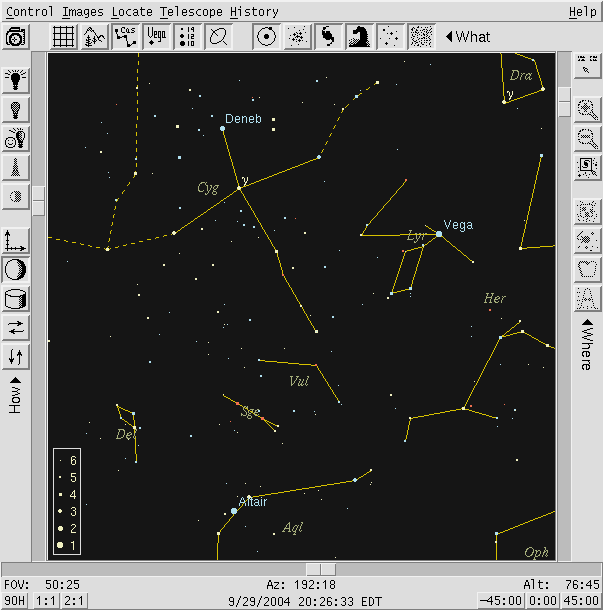The height and width of the screenshot is (610, 603).
Task: Click the shield outline icon on right
Action: click(x=587, y=269)
